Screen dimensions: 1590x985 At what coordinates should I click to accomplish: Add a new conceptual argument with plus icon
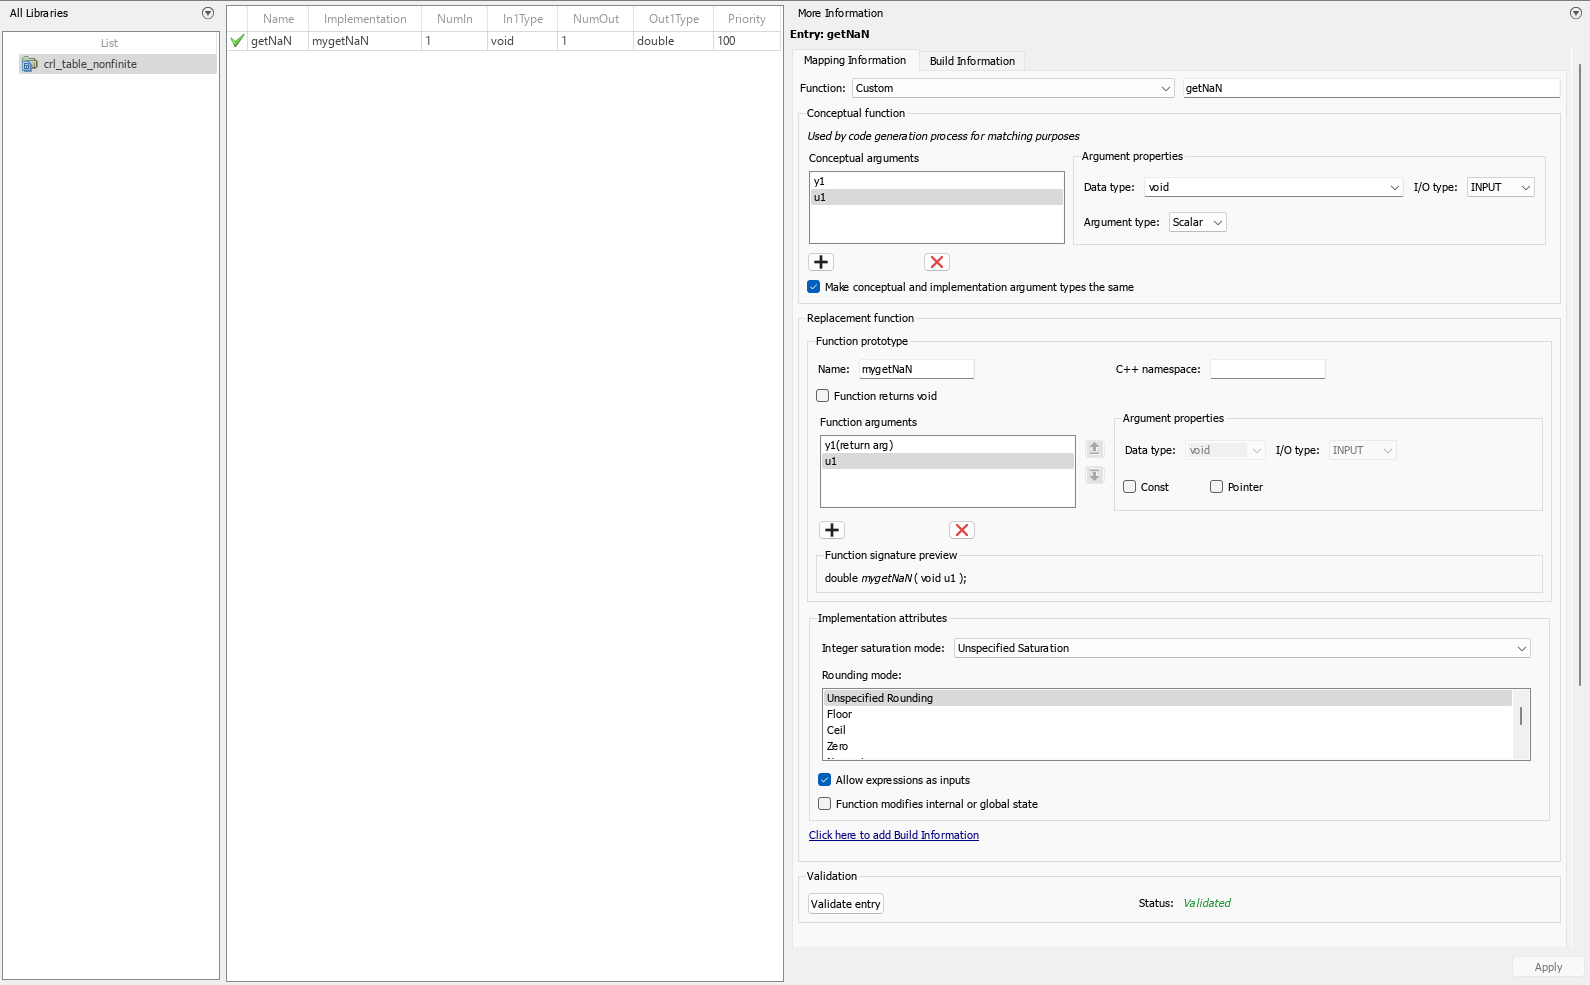click(821, 262)
